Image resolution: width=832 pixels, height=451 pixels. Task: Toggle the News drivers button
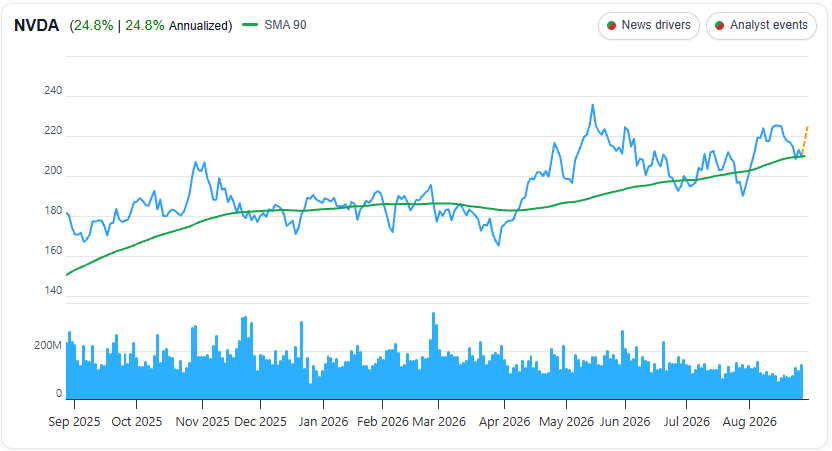click(x=649, y=25)
